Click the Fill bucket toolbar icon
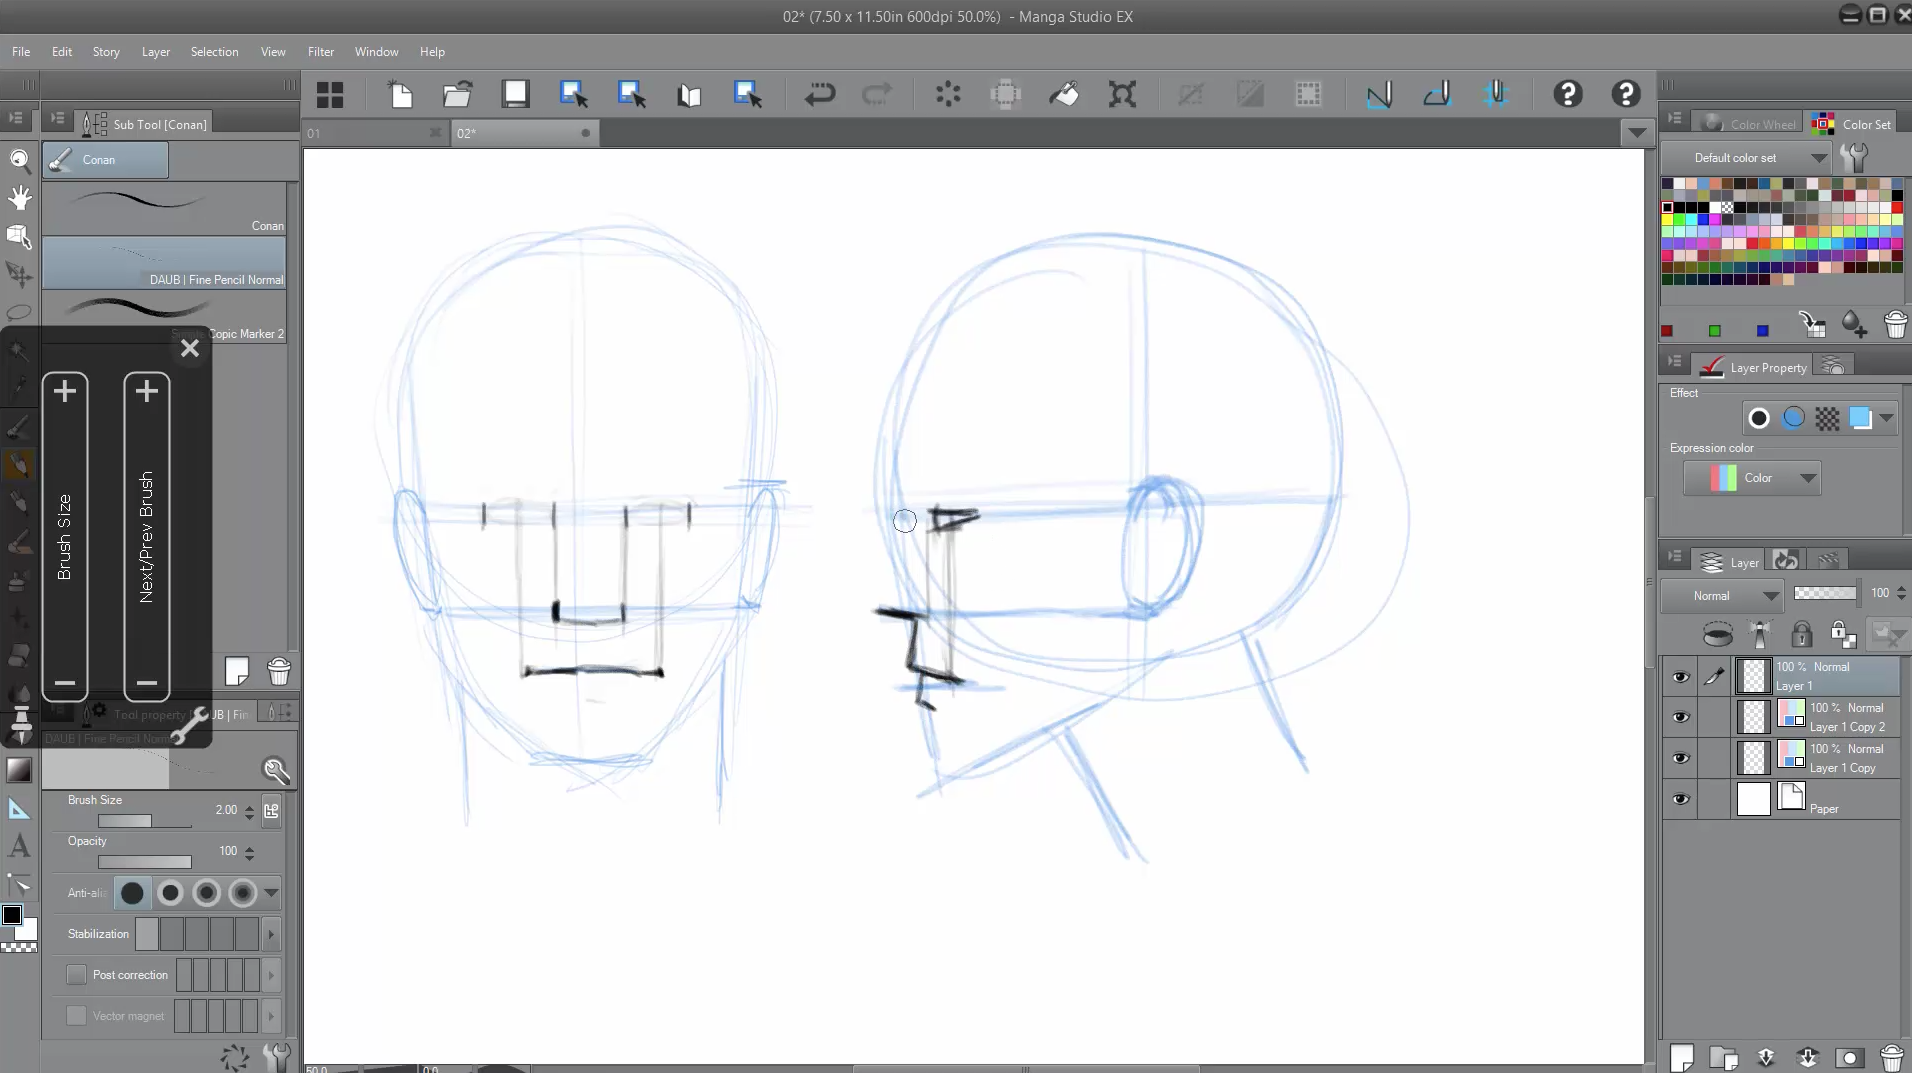 1064,94
